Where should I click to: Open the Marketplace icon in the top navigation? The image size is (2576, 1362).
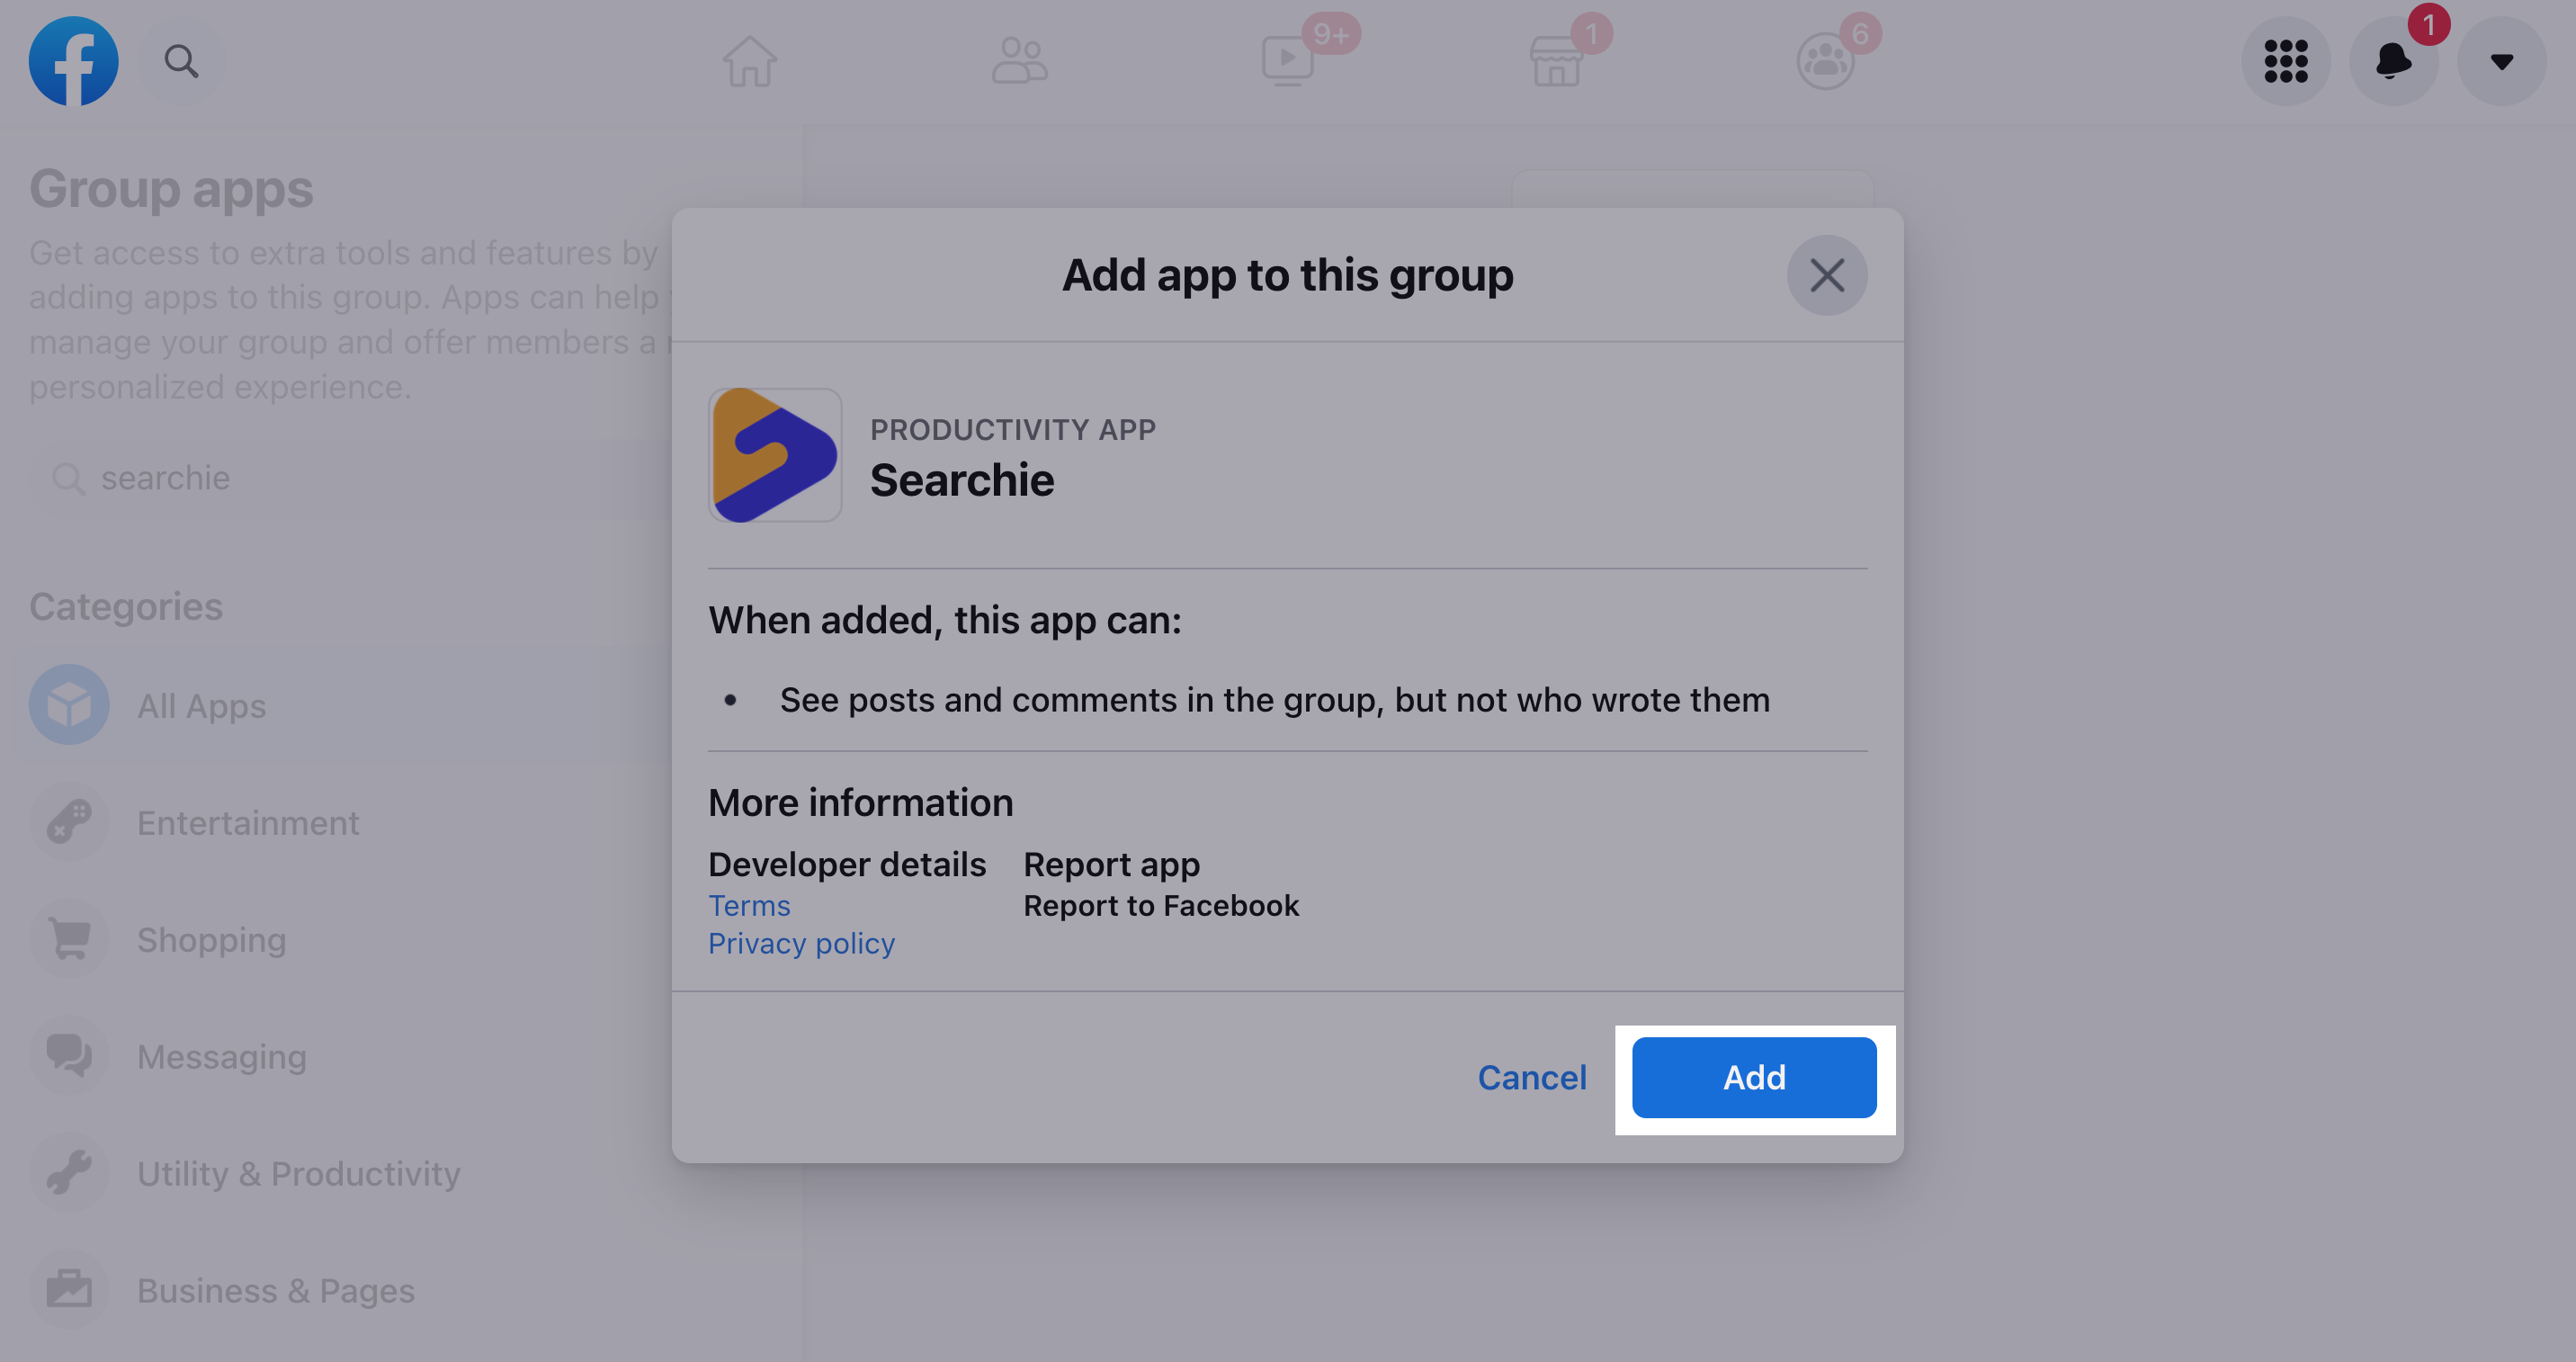pos(1557,61)
